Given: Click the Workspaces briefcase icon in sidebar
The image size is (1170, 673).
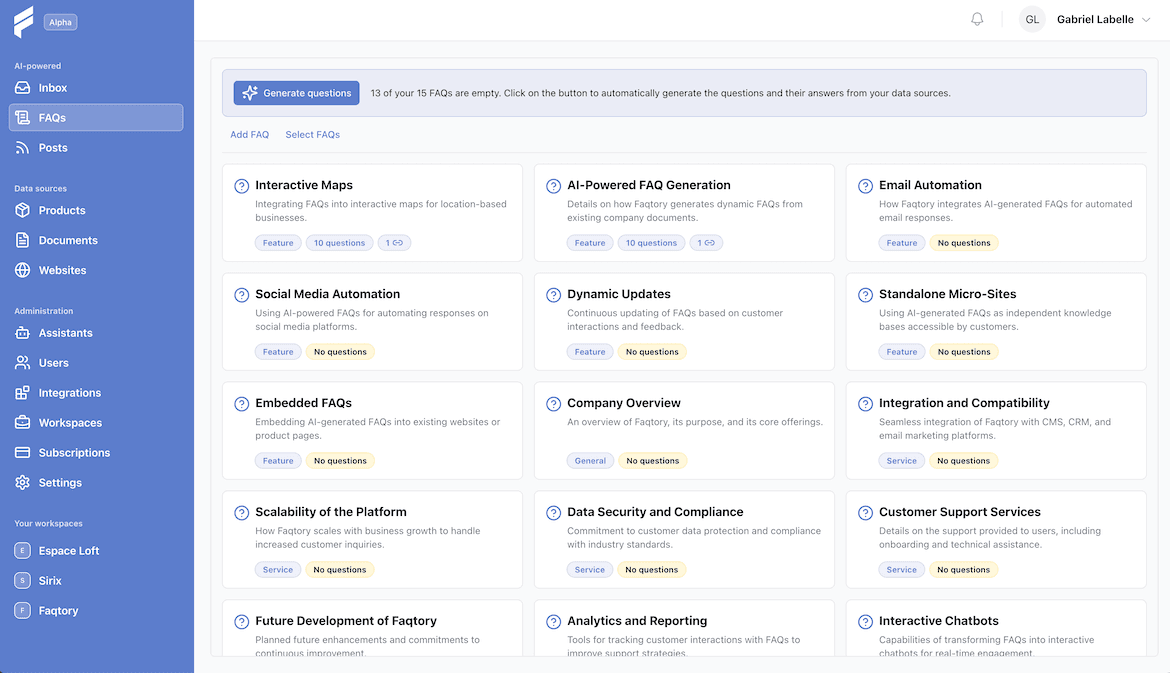Looking at the screenshot, I should [22, 422].
